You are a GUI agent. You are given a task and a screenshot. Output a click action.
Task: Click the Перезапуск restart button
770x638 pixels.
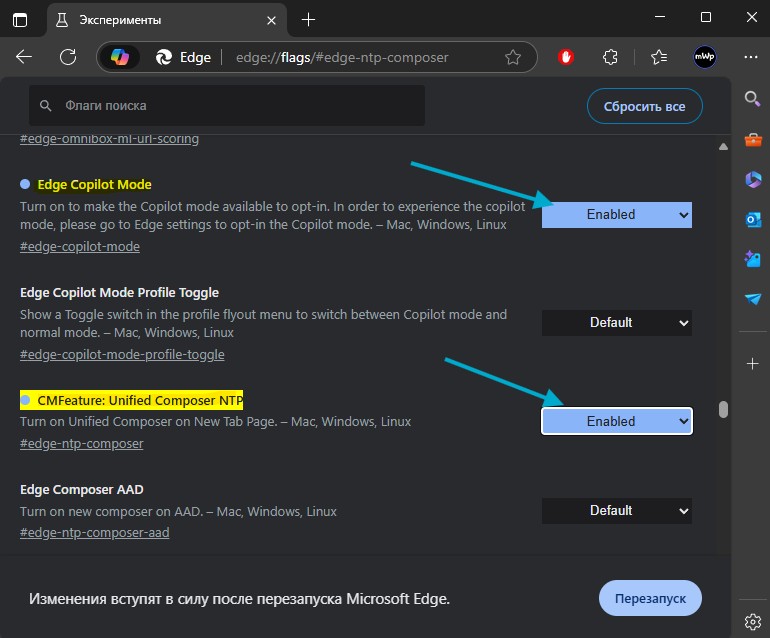650,598
